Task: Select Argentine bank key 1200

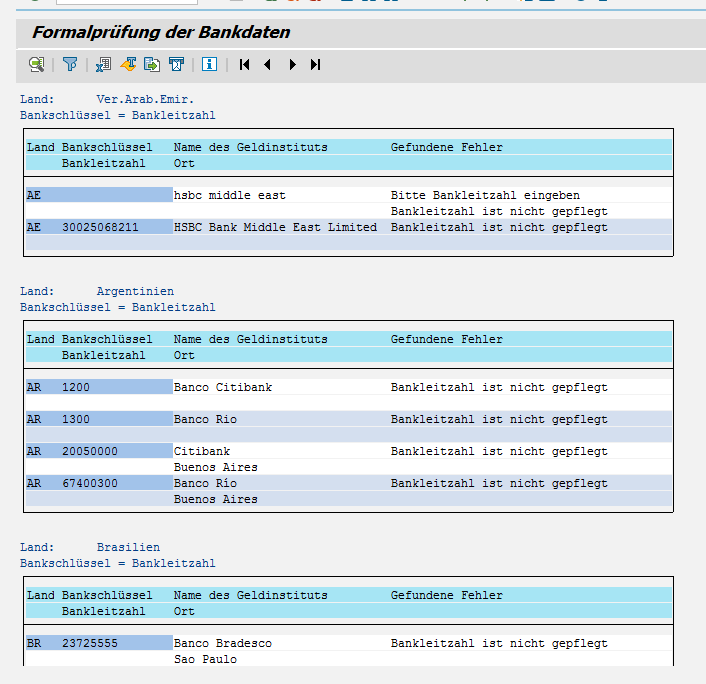Action: (76, 387)
